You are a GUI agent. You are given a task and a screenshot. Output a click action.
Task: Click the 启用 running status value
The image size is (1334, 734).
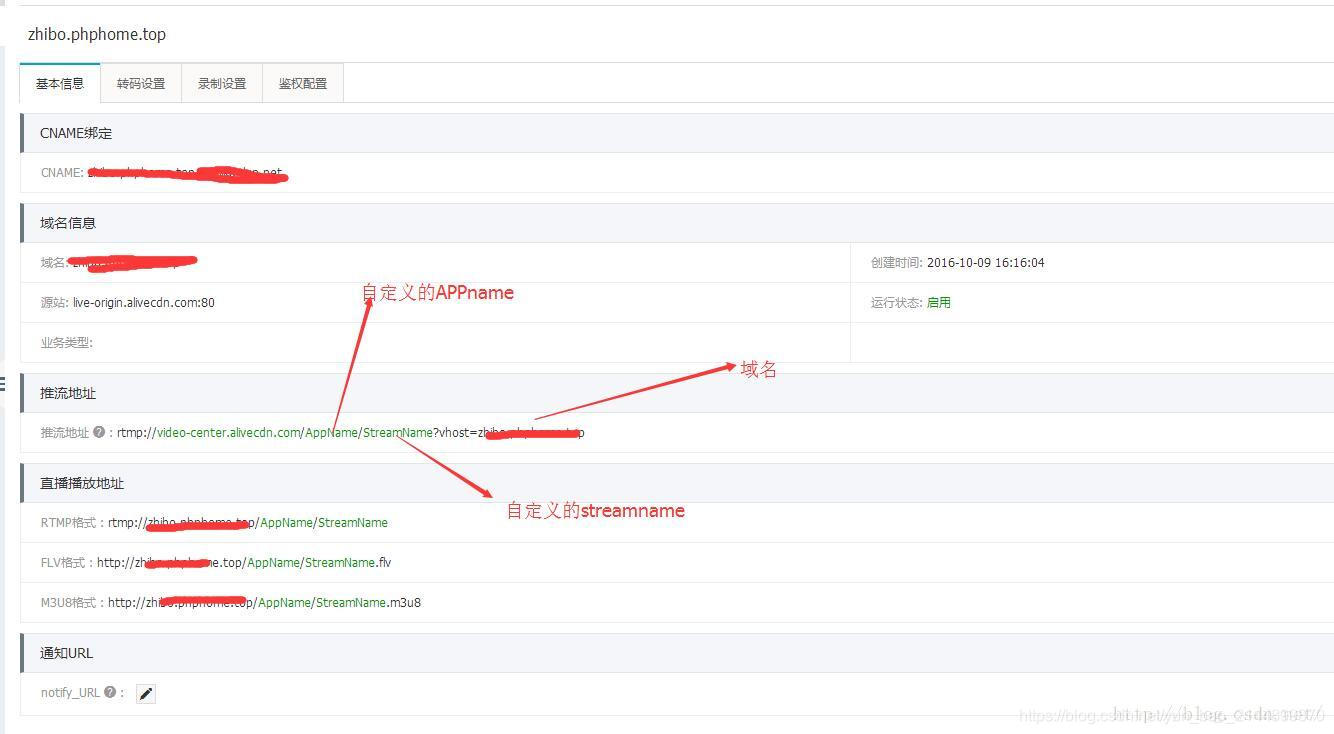click(x=939, y=302)
